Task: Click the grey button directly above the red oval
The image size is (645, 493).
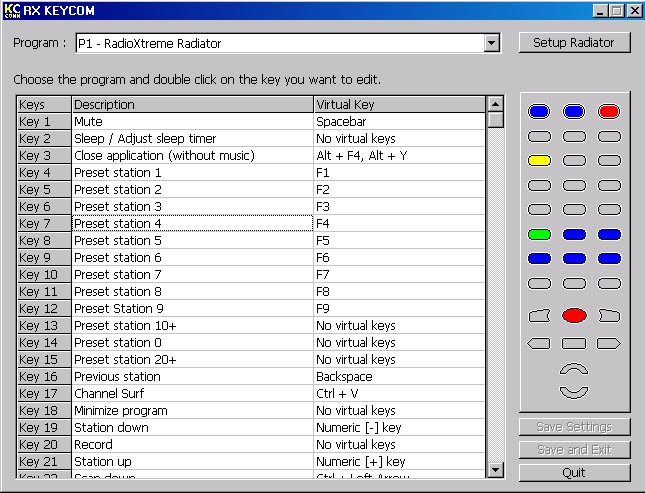Action: click(x=574, y=283)
